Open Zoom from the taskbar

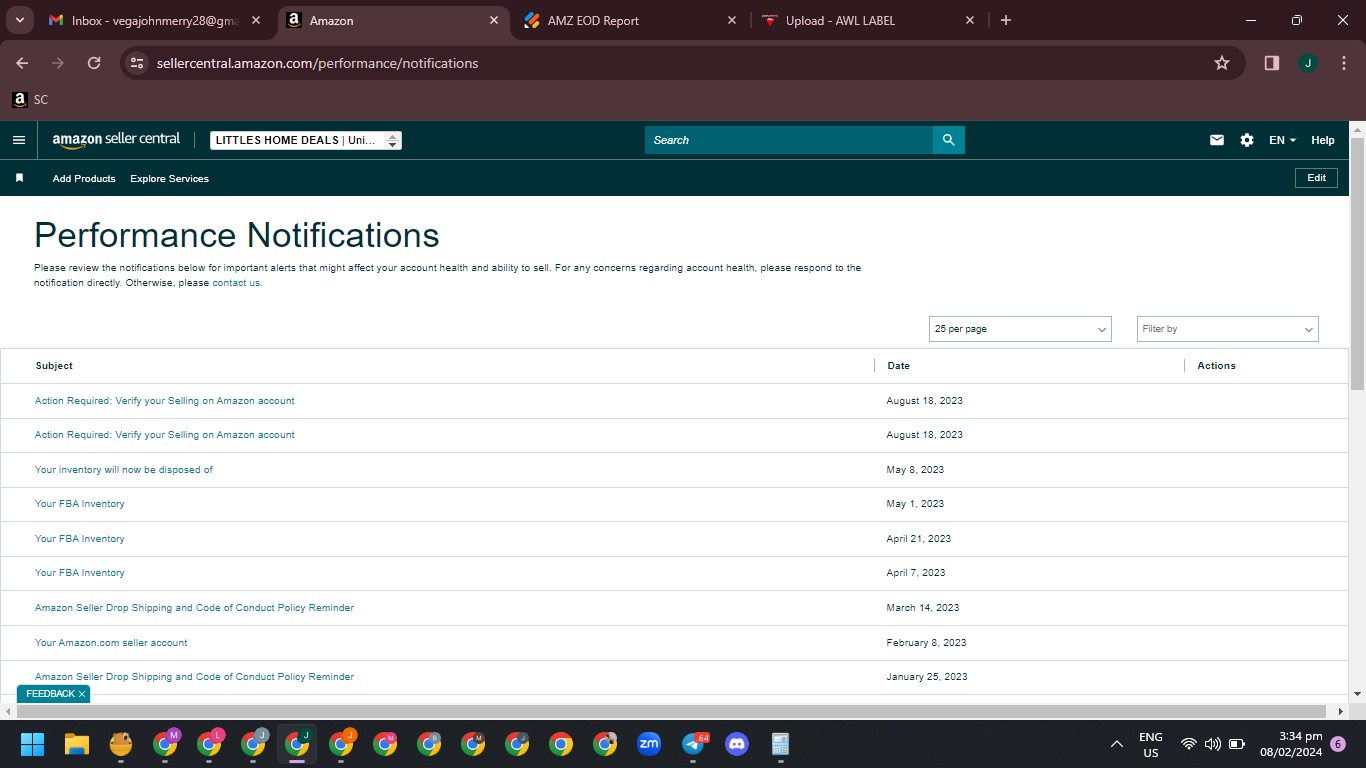[649, 744]
